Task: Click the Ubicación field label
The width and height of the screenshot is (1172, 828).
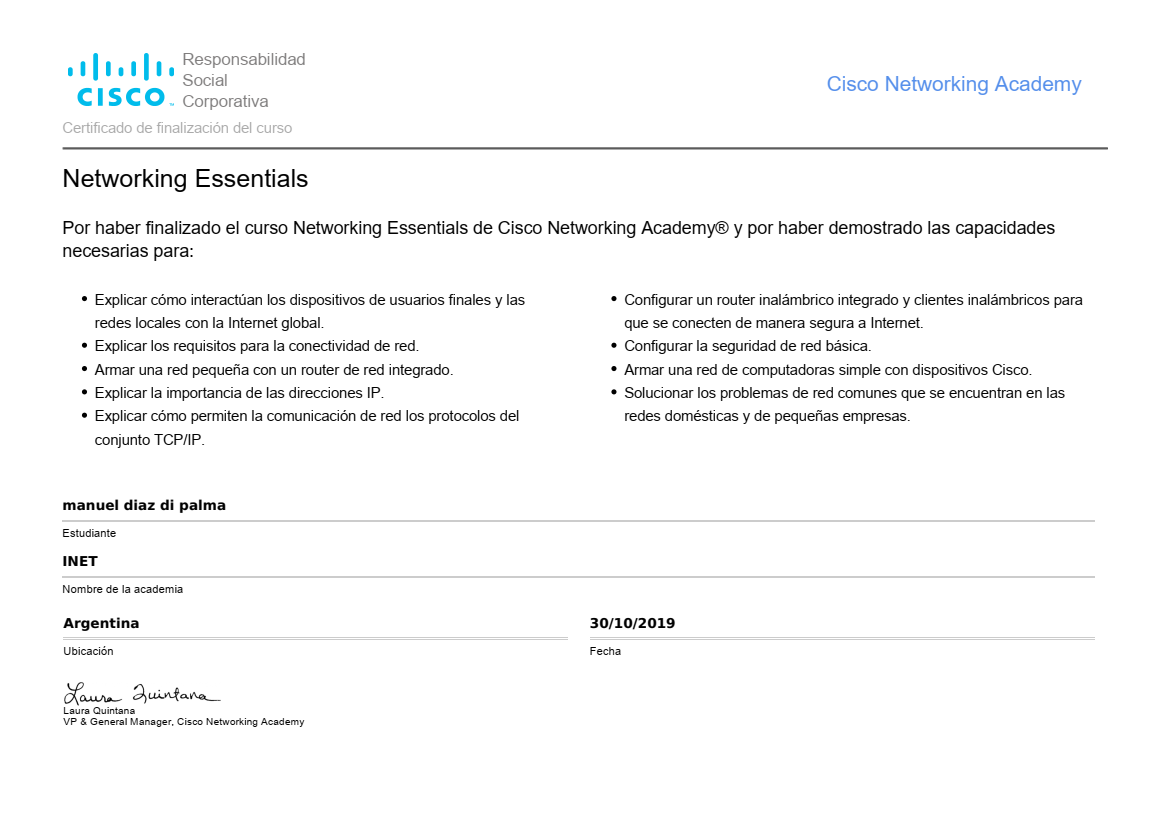Action: 88,651
